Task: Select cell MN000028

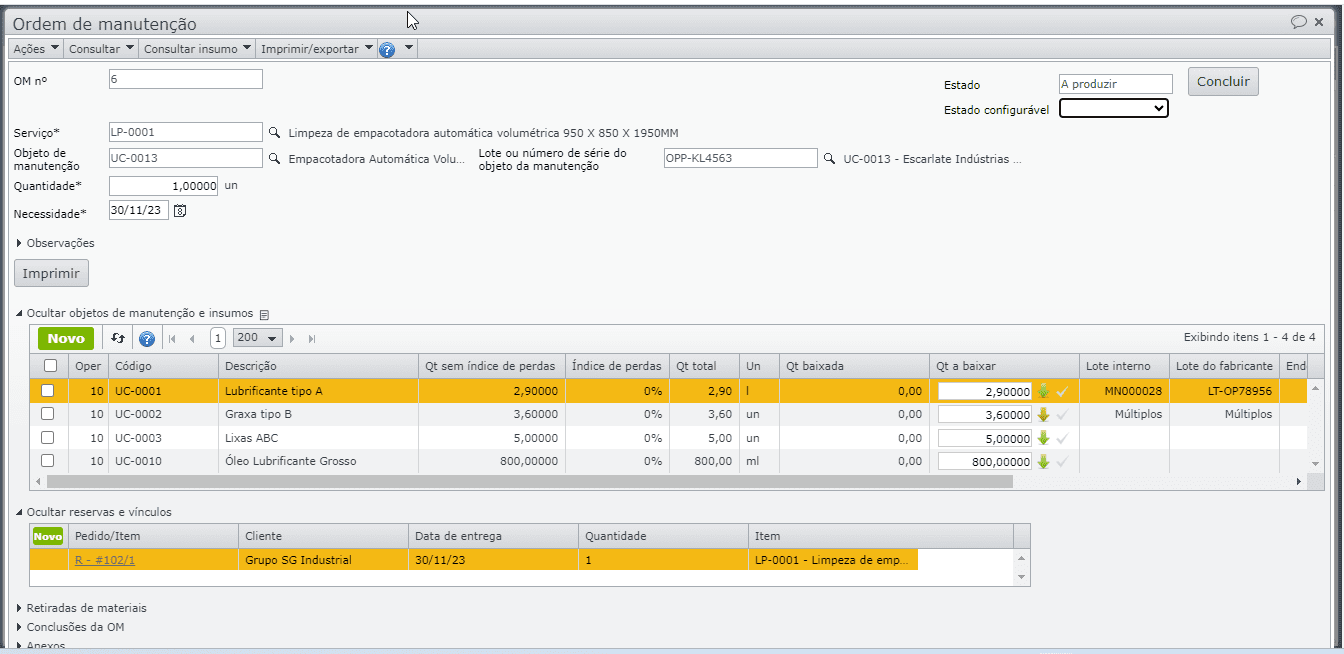Action: click(x=1123, y=391)
